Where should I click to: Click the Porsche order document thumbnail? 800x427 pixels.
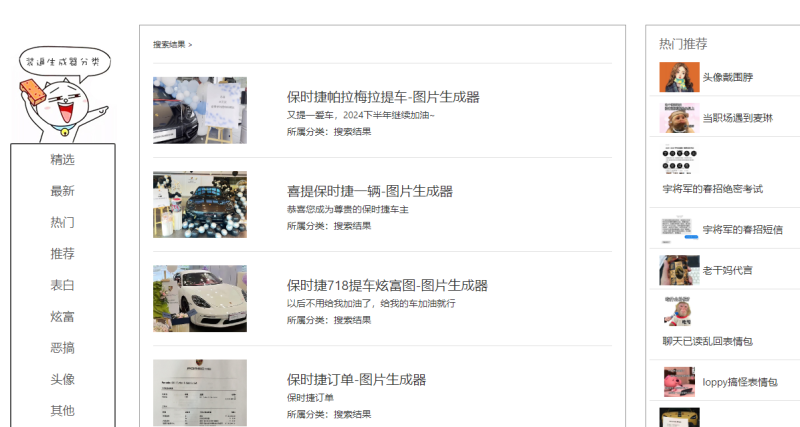click(200, 393)
